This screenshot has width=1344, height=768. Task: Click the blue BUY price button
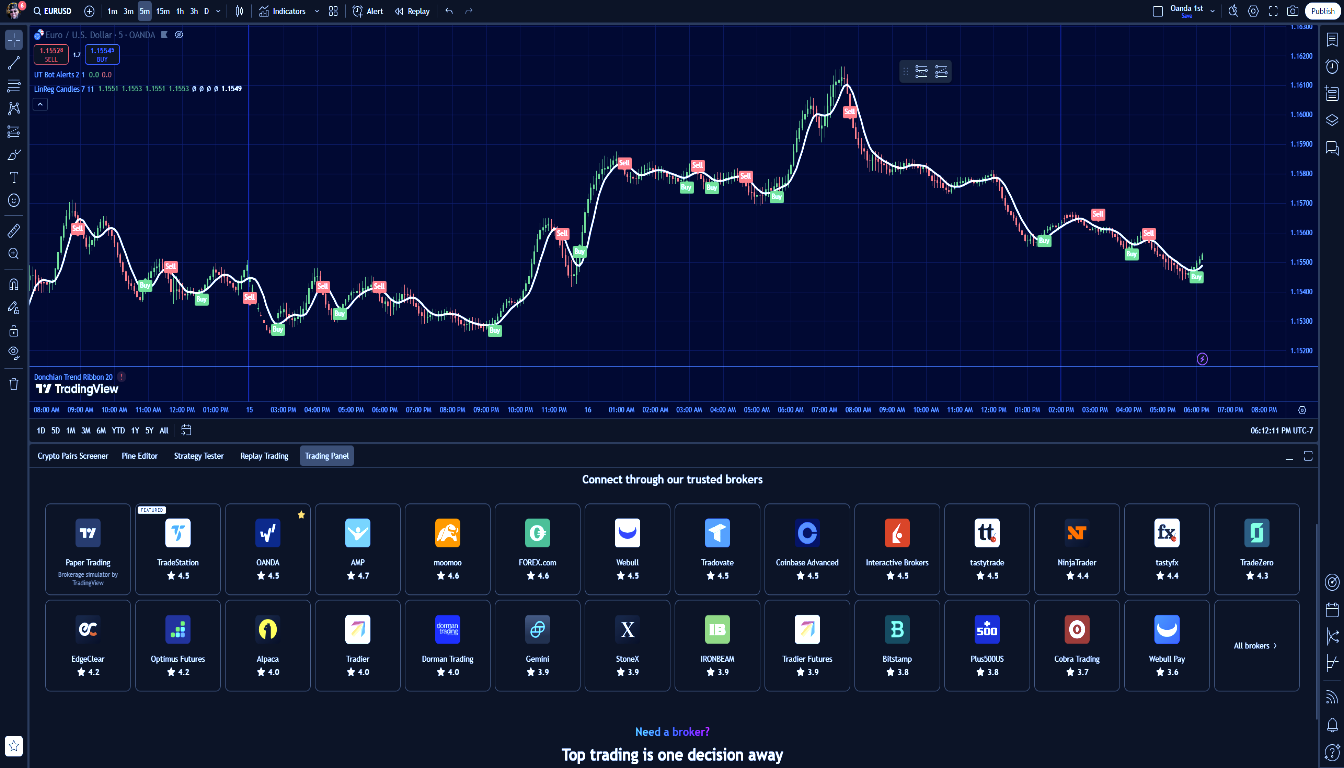point(102,54)
